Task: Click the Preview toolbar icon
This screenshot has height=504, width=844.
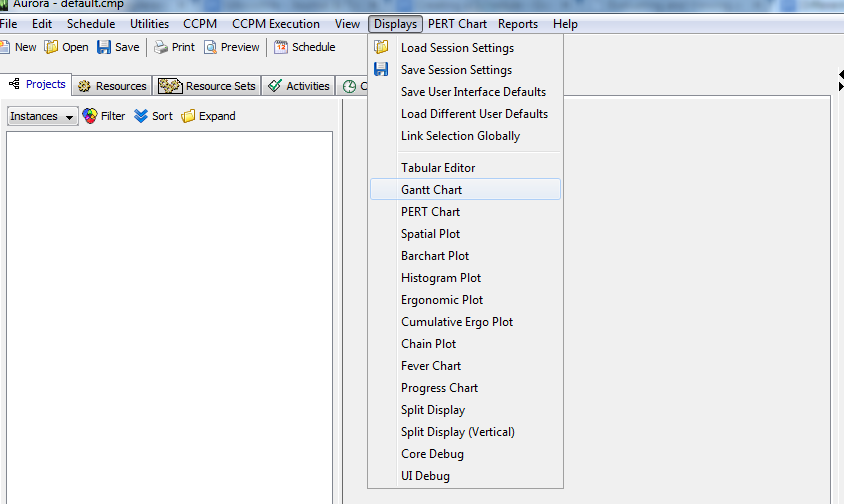Action: click(211, 47)
